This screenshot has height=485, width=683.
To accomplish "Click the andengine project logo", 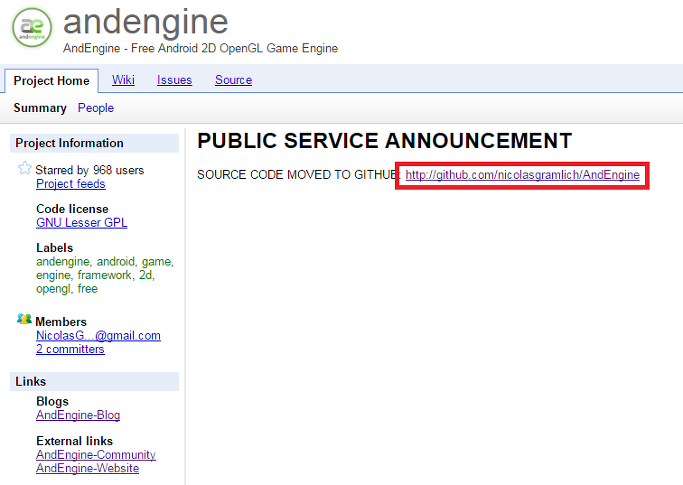I will click(x=32, y=27).
